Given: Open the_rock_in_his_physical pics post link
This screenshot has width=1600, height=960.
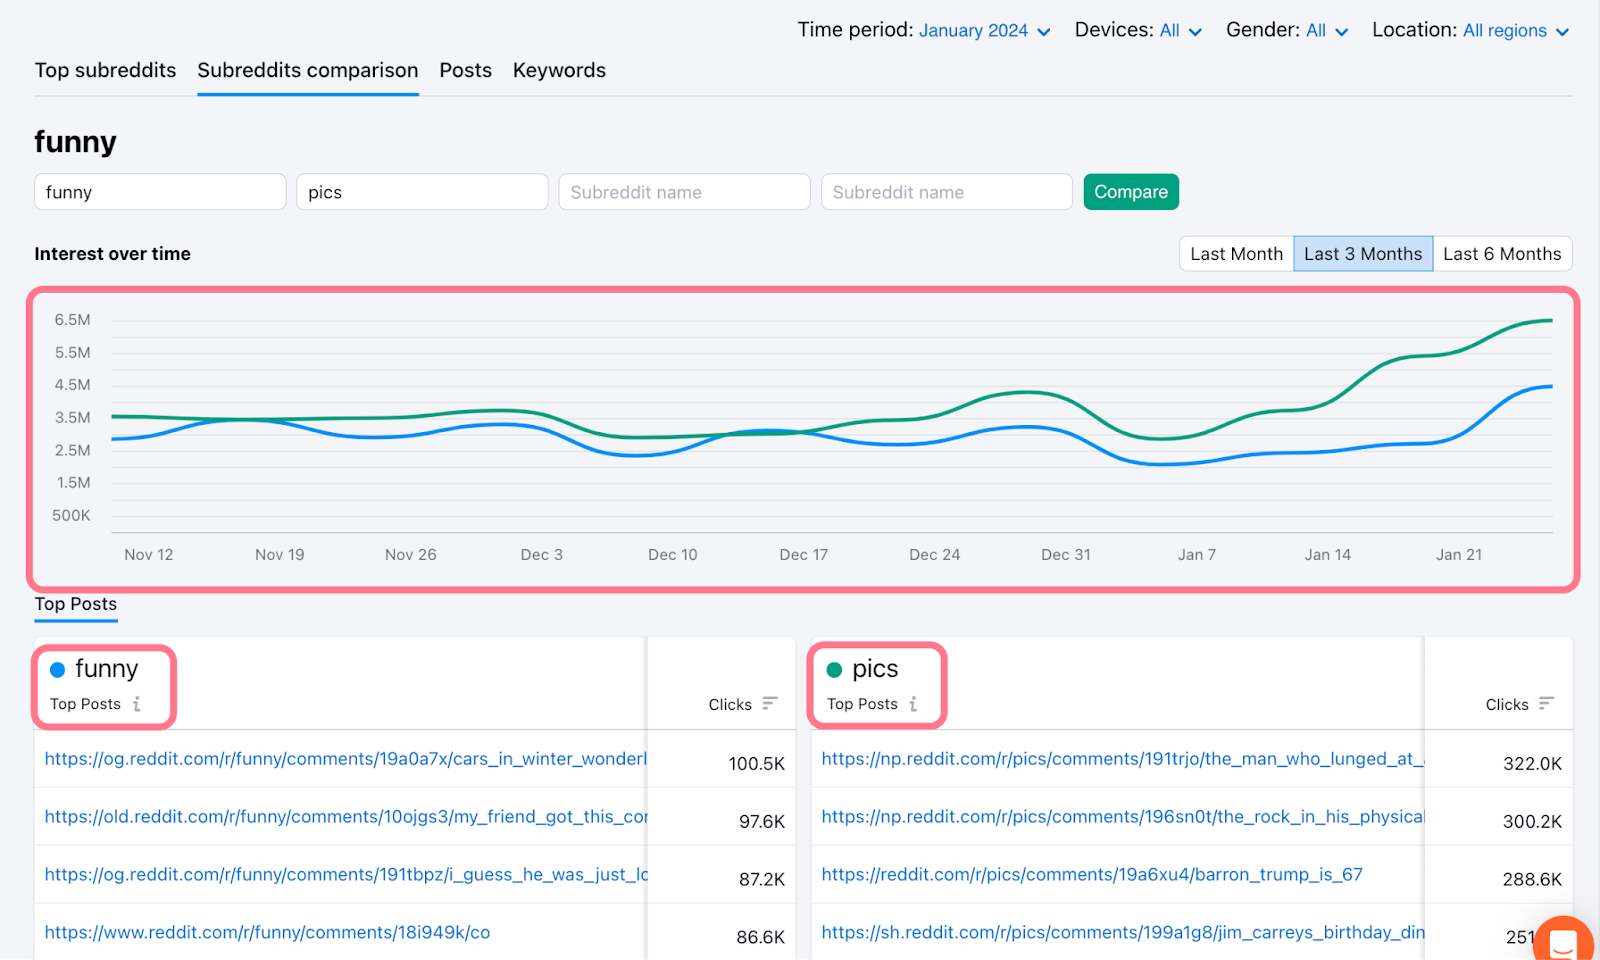Looking at the screenshot, I should tap(1123, 817).
